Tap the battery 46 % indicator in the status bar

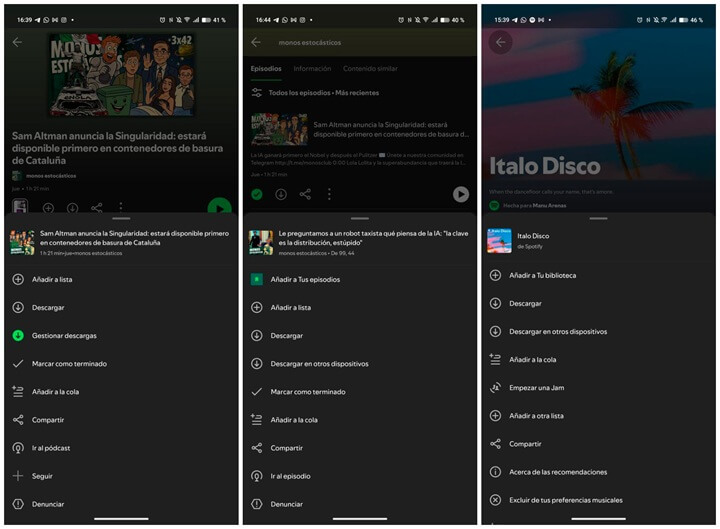click(693, 20)
